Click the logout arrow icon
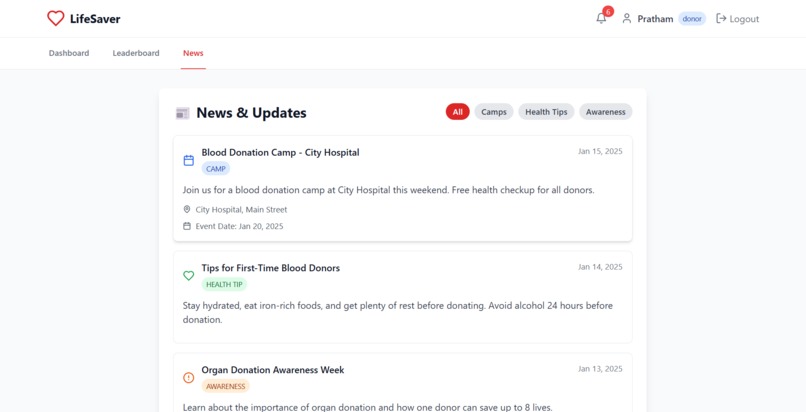Viewport: 806px width, 412px height. pyautogui.click(x=721, y=18)
